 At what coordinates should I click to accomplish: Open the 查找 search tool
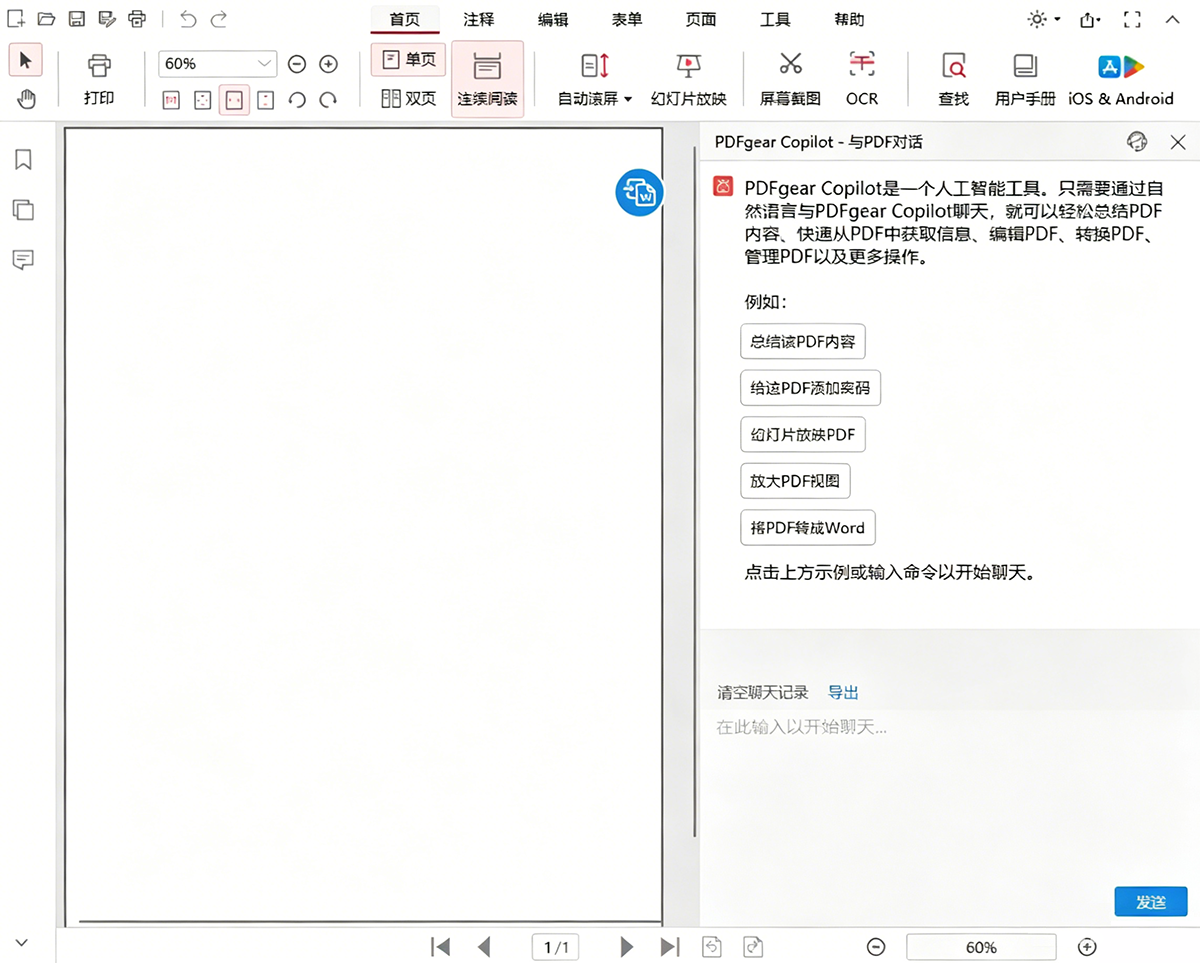(x=953, y=79)
